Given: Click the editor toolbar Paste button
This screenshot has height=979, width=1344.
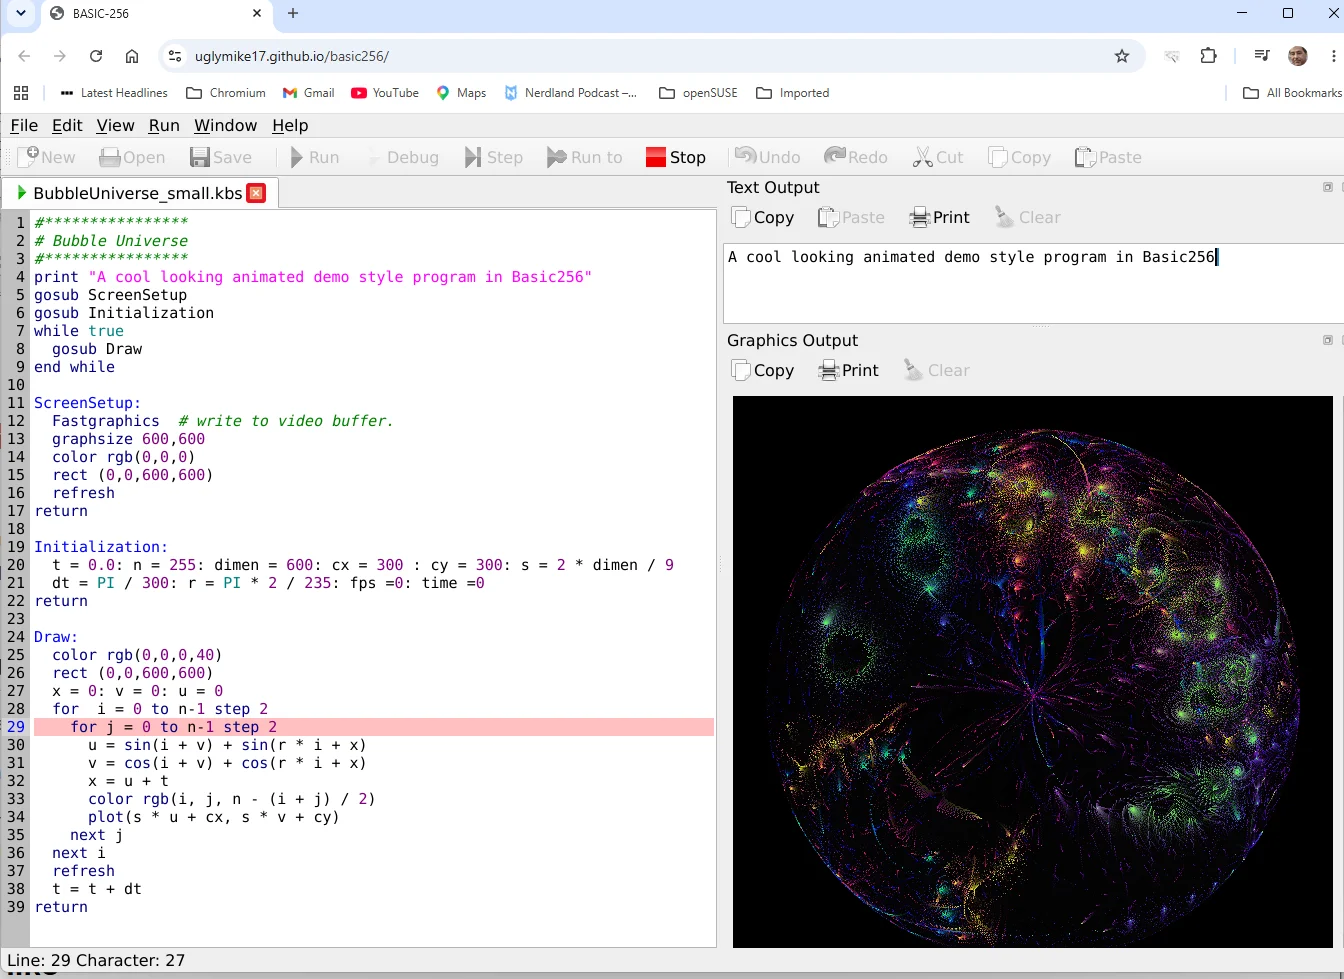Looking at the screenshot, I should click(1108, 157).
